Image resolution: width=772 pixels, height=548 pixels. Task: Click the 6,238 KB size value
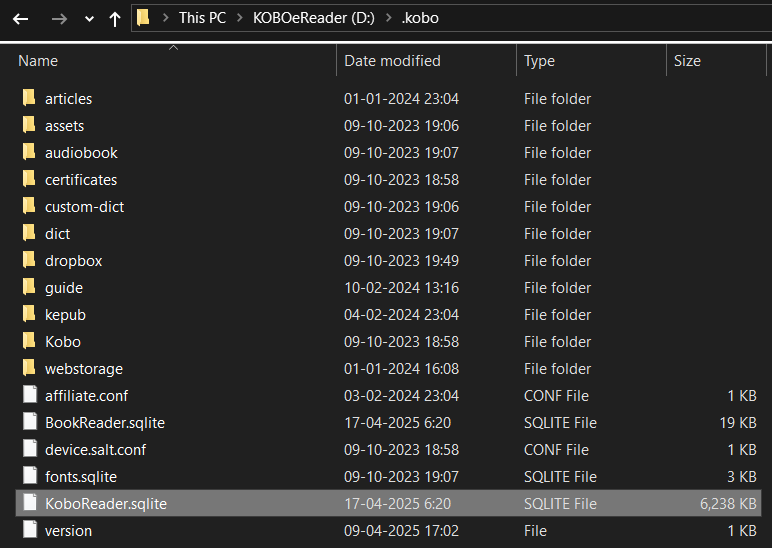(728, 504)
